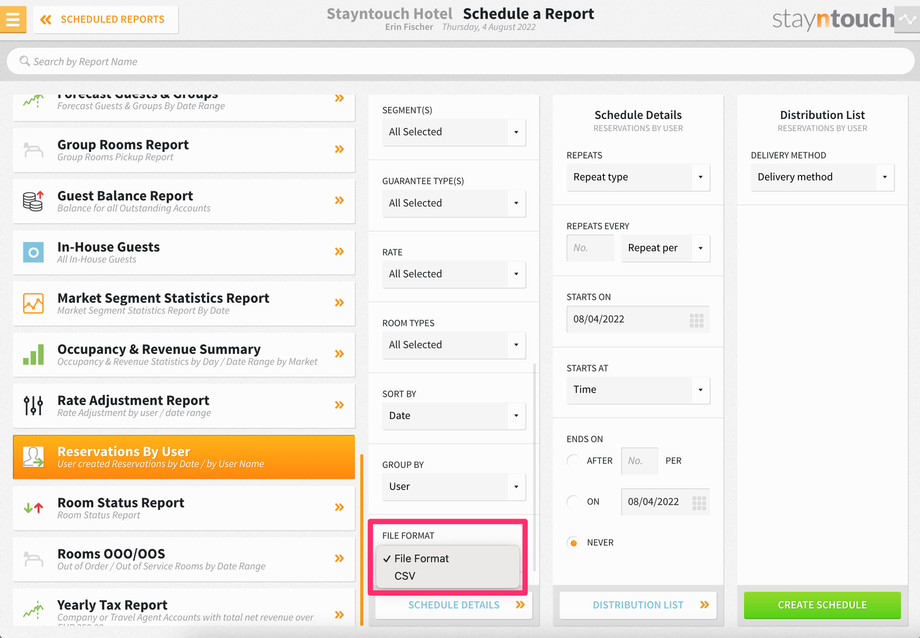
Task: Click the Yearly Tax Report chart icon
Action: click(x=33, y=610)
